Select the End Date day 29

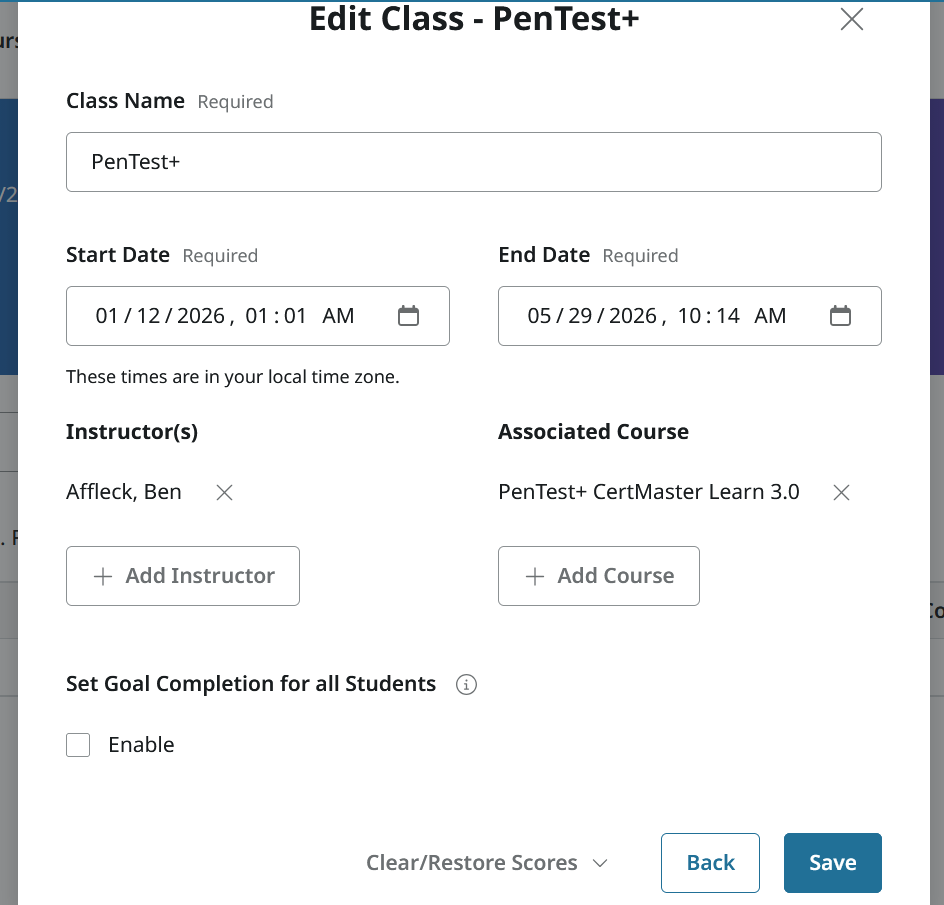click(580, 316)
